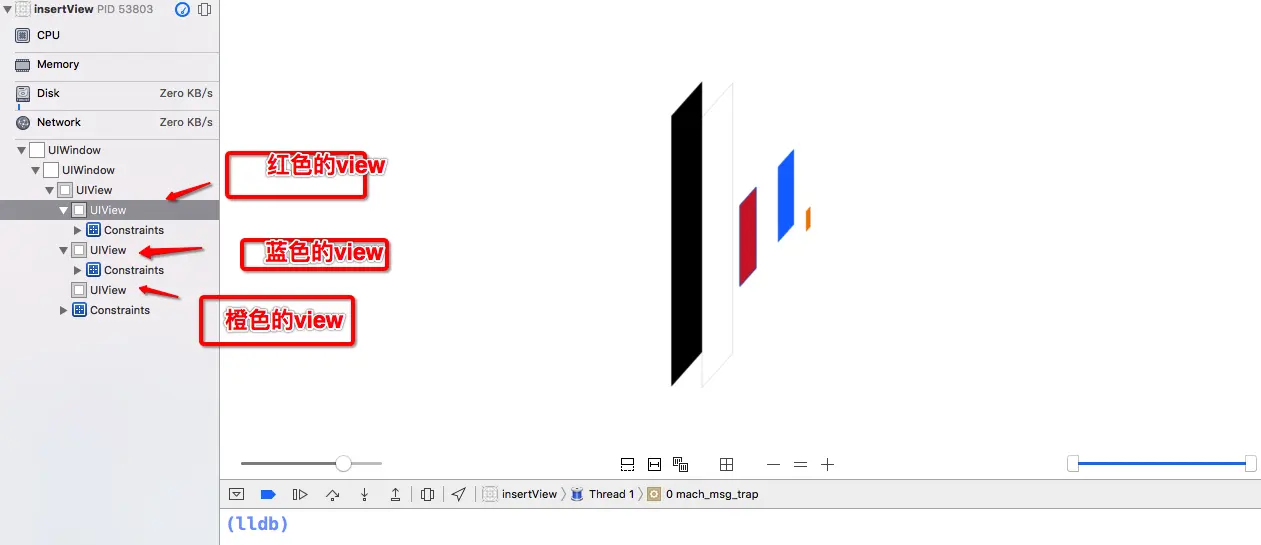Open the gauge view-options icon beside PID 53803

182,9
